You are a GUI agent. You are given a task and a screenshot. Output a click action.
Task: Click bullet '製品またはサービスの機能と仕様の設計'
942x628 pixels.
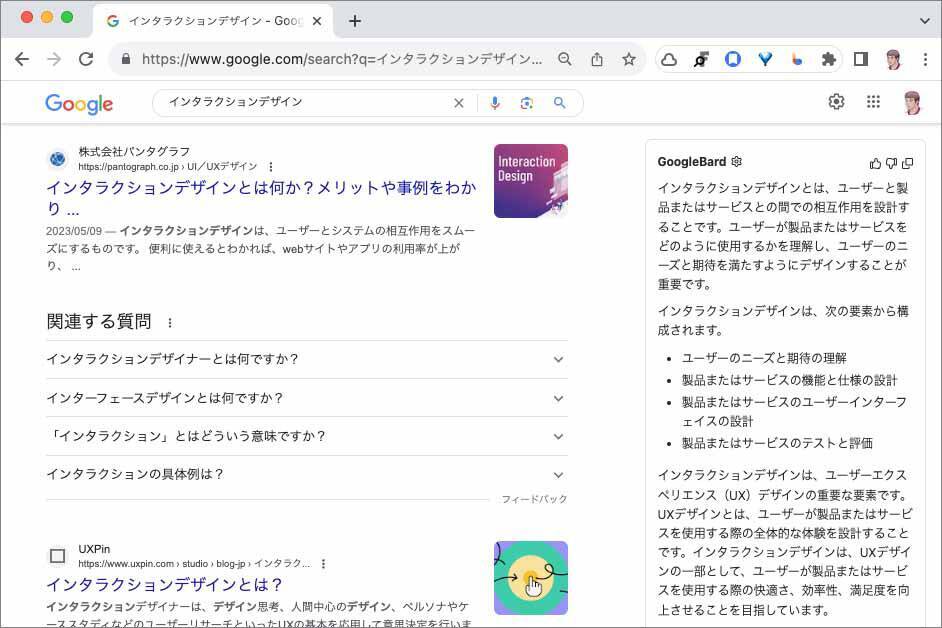click(789, 380)
